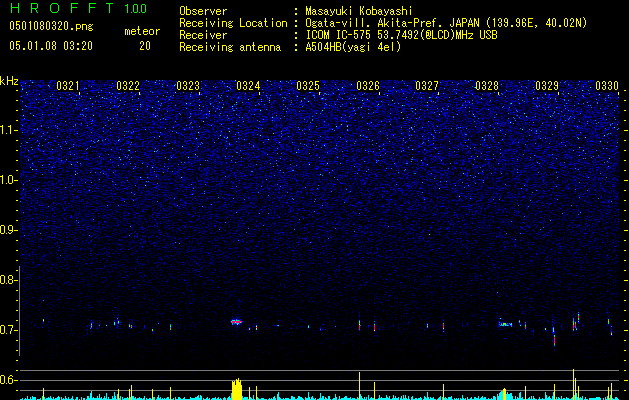The width and height of the screenshot is (629, 400).
Task: Click the HROFFT title text
Action: click(x=62, y=8)
